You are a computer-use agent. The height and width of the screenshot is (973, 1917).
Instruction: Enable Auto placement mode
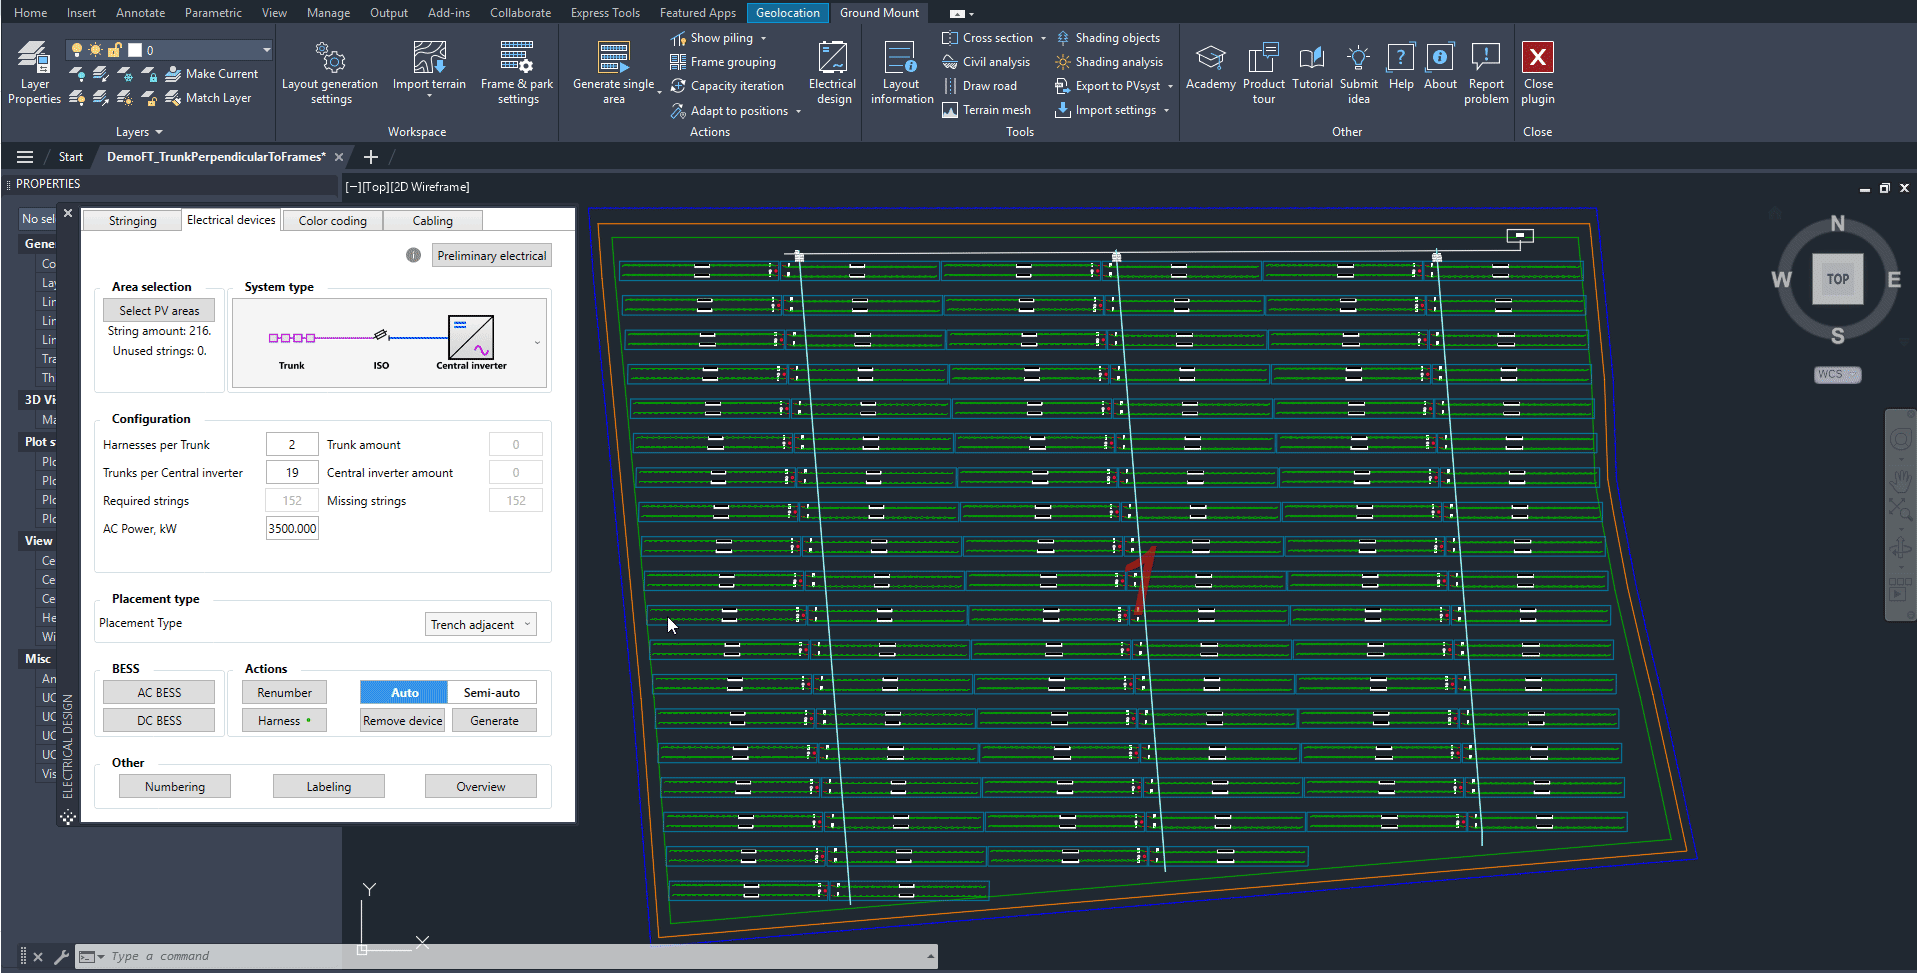(x=404, y=693)
